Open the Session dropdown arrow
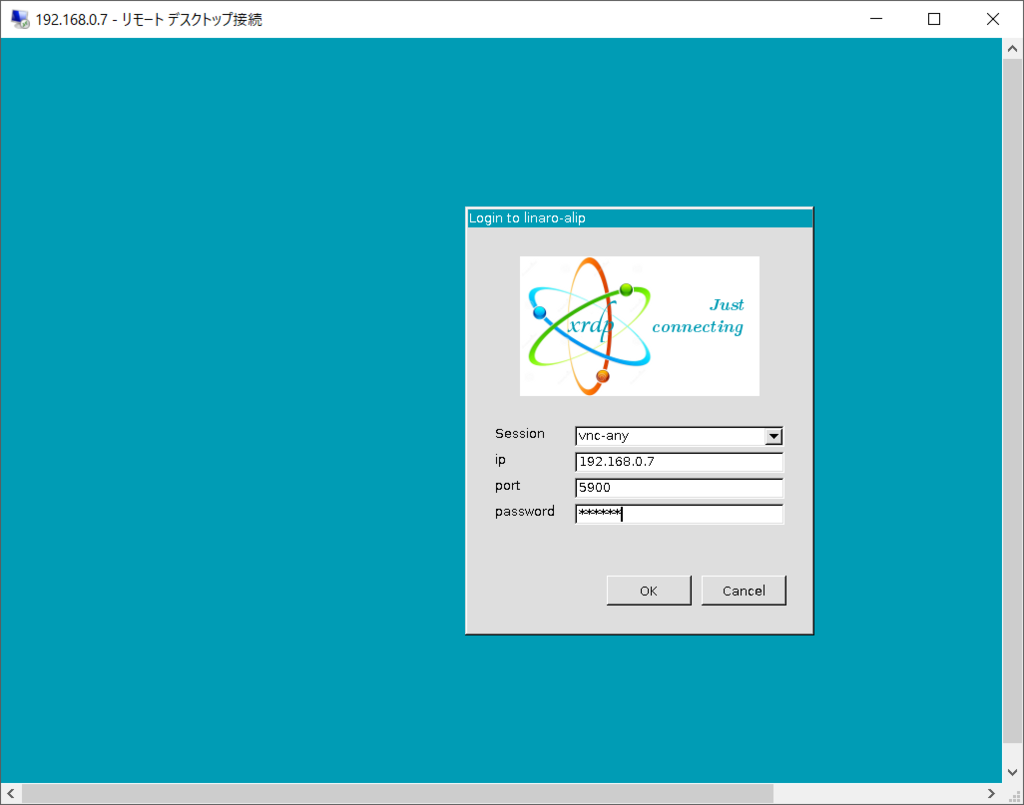 773,436
